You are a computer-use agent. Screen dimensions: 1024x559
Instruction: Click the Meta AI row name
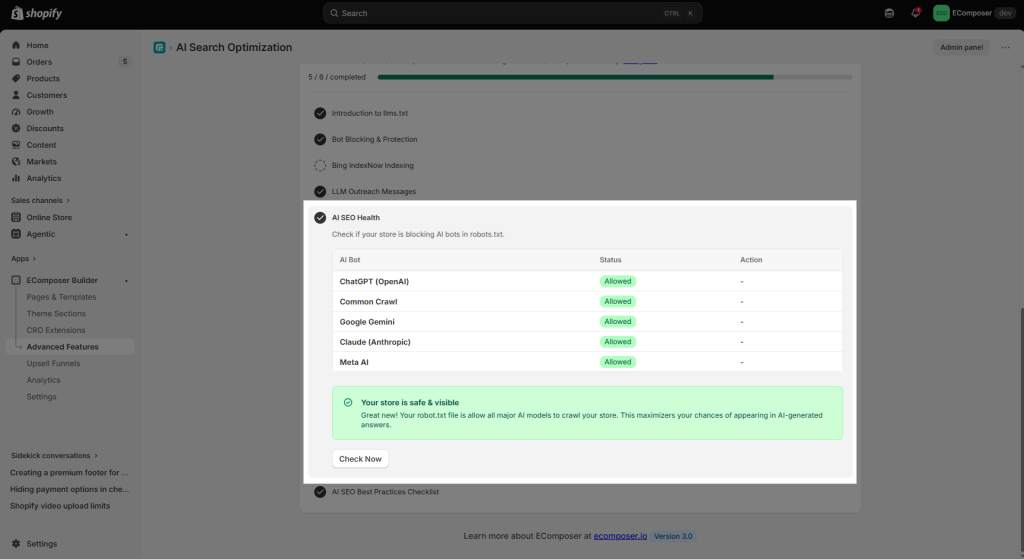click(x=354, y=362)
